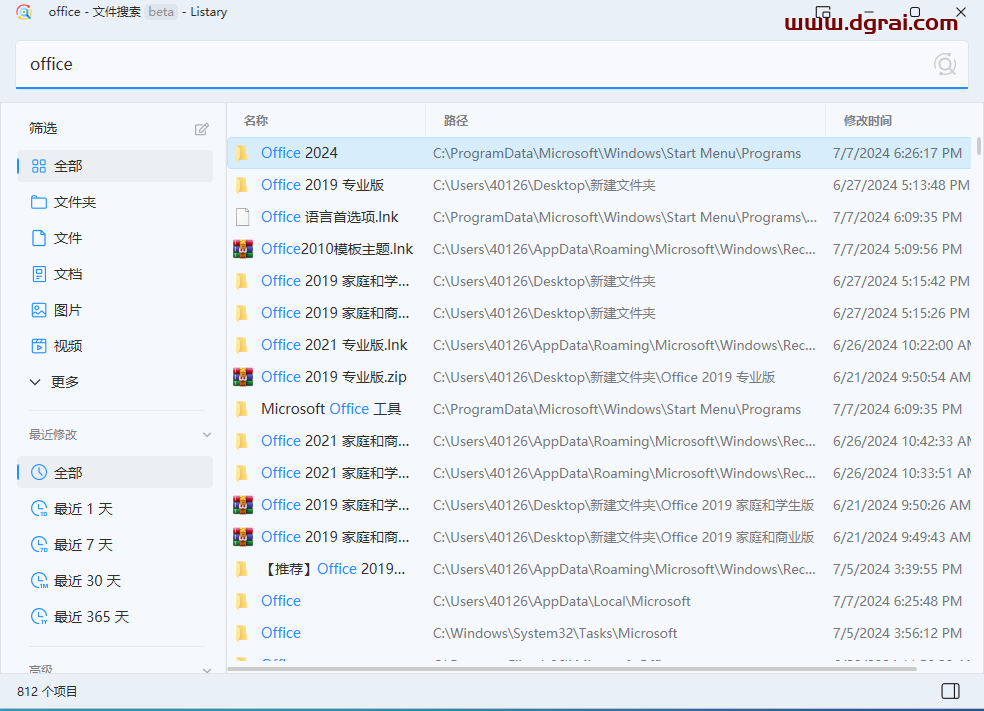Click folder icon of Office in AppData\Local\Microsoft

242,601
